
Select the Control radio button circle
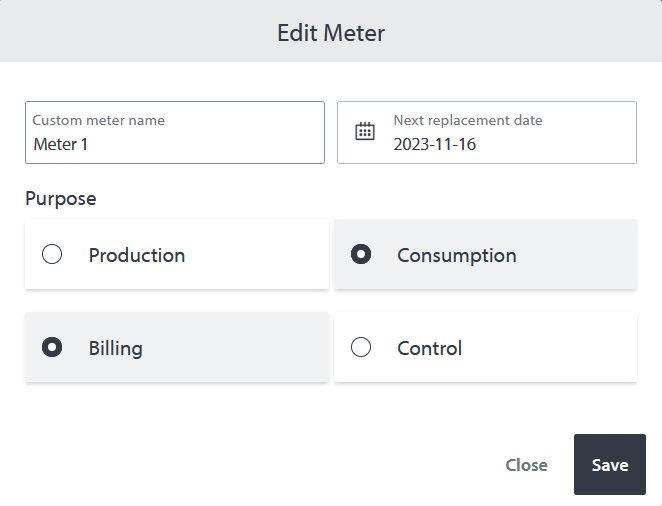(361, 348)
